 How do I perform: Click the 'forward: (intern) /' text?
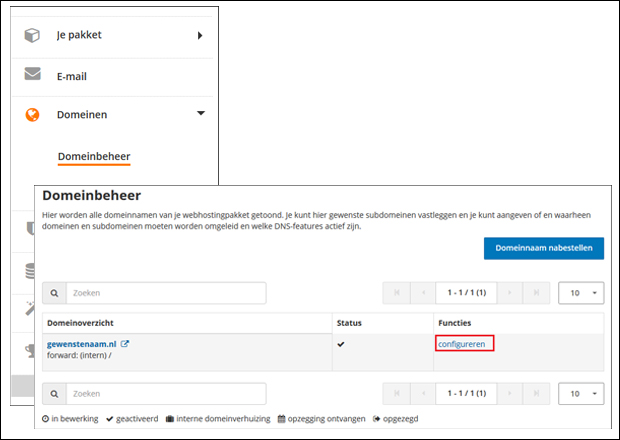pyautogui.click(x=79, y=355)
